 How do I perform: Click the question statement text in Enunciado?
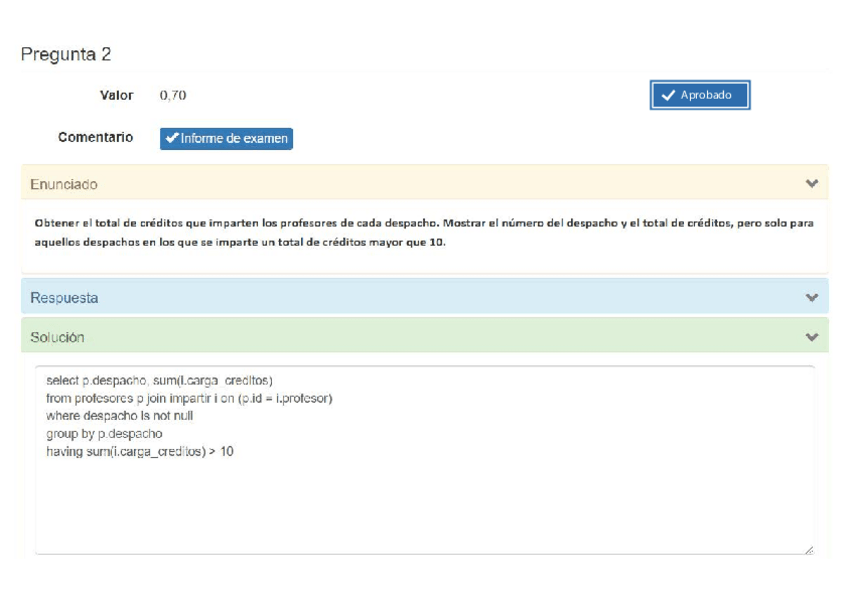pos(424,232)
